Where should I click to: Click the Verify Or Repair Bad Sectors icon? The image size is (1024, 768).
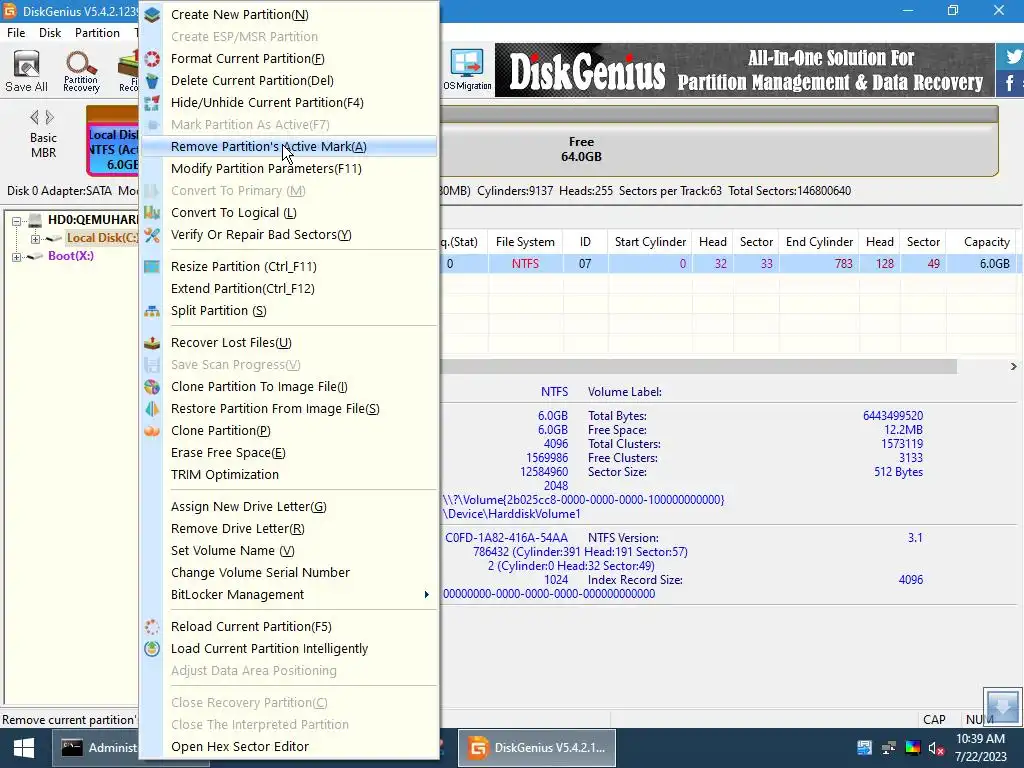click(x=152, y=235)
